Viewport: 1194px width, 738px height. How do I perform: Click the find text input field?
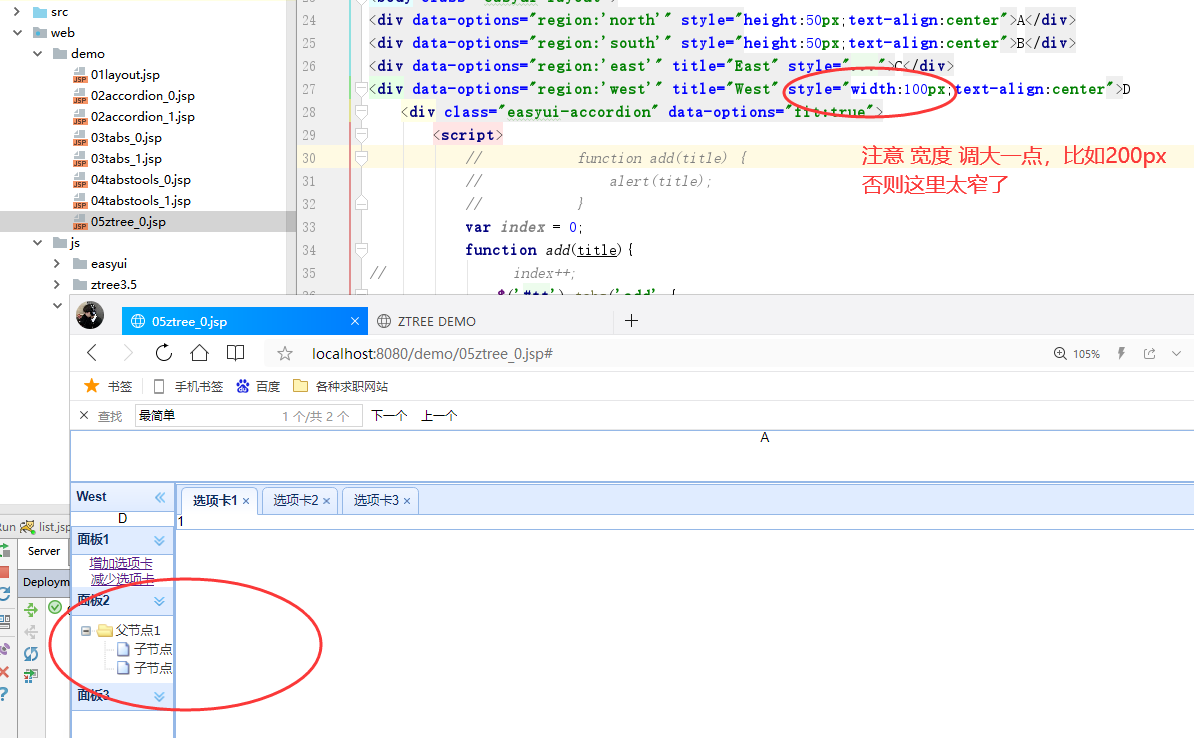(248, 415)
